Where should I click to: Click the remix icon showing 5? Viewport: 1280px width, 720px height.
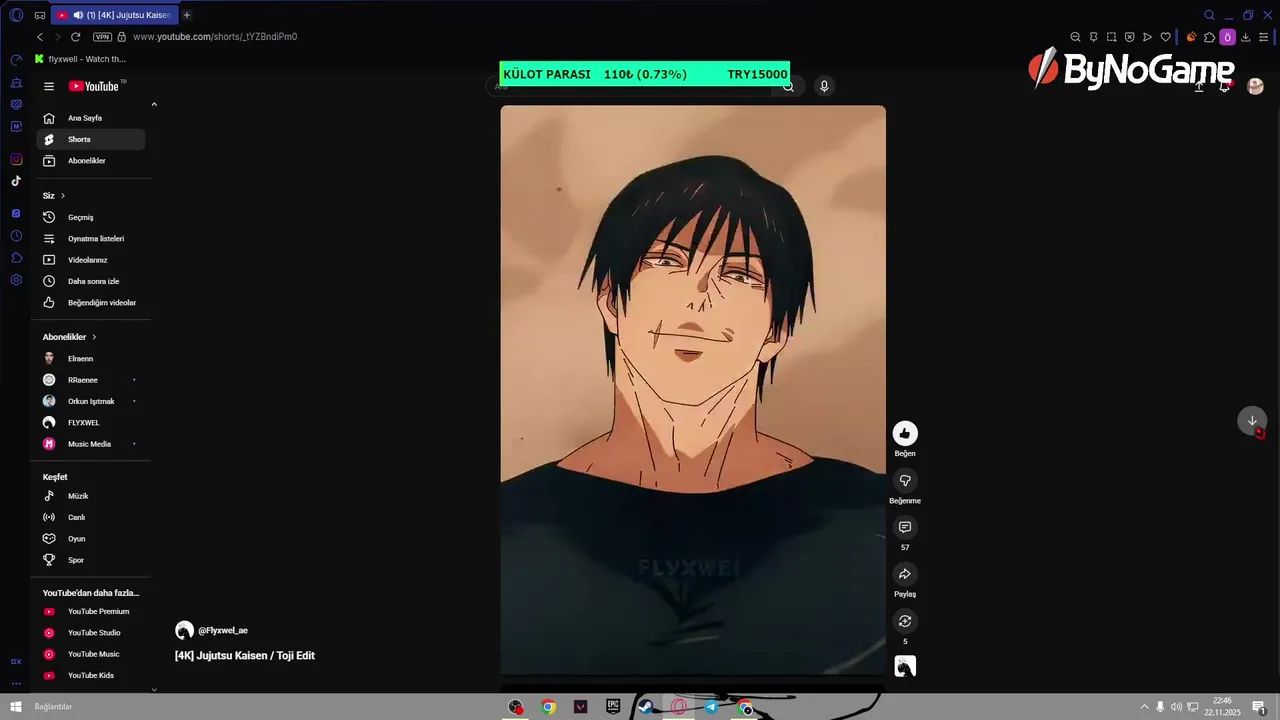(905, 621)
